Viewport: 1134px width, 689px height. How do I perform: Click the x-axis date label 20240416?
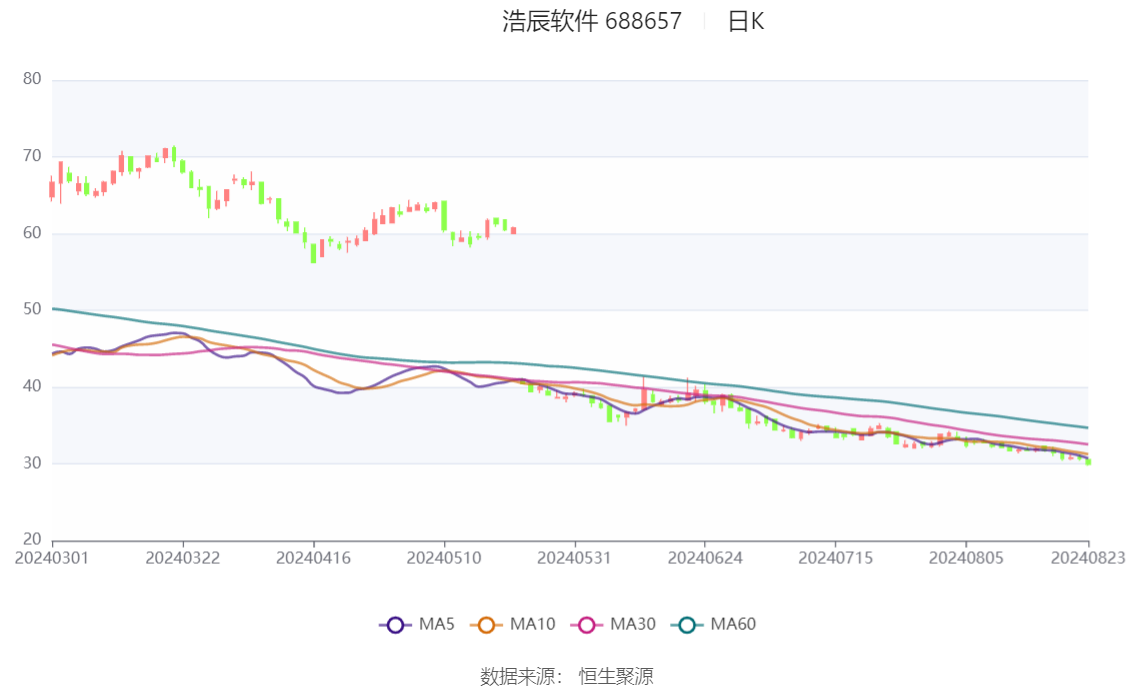pyautogui.click(x=313, y=558)
